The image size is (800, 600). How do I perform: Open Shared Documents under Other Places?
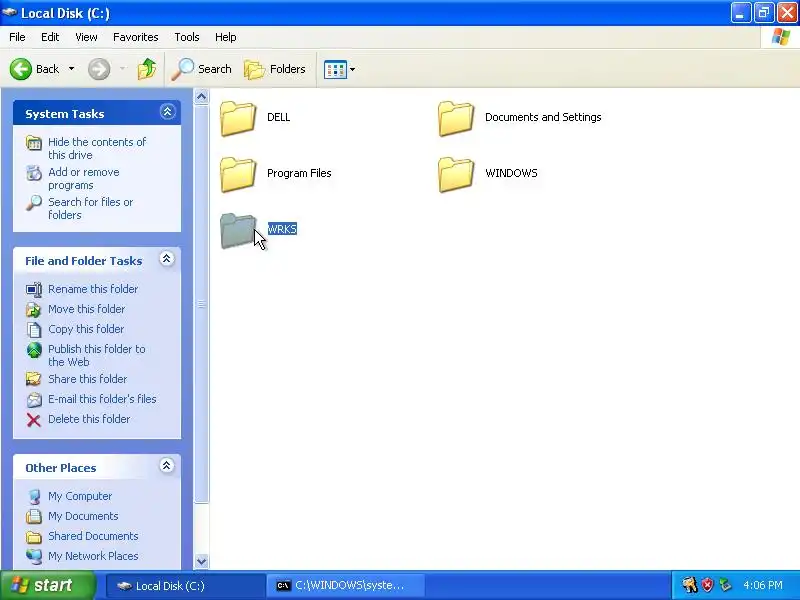click(x=93, y=536)
